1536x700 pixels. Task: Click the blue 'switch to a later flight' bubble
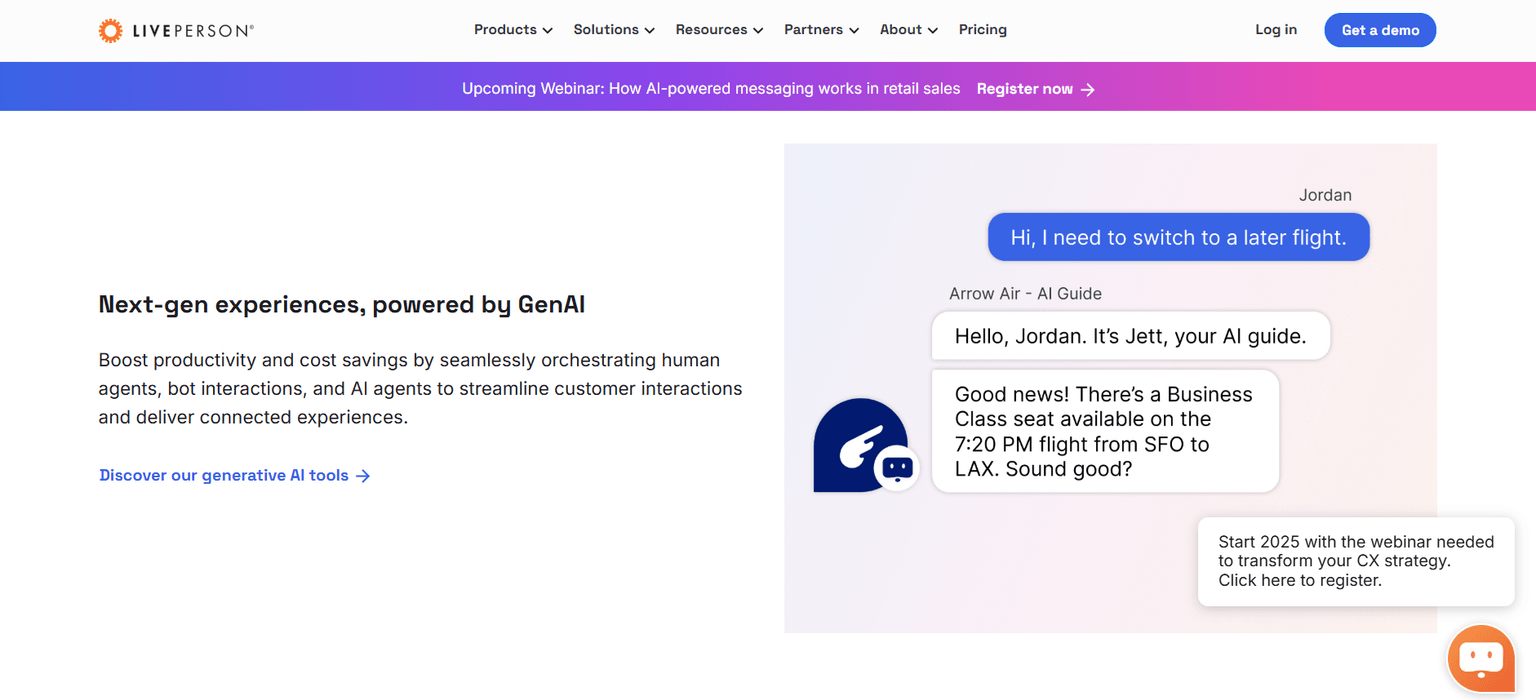click(x=1178, y=237)
